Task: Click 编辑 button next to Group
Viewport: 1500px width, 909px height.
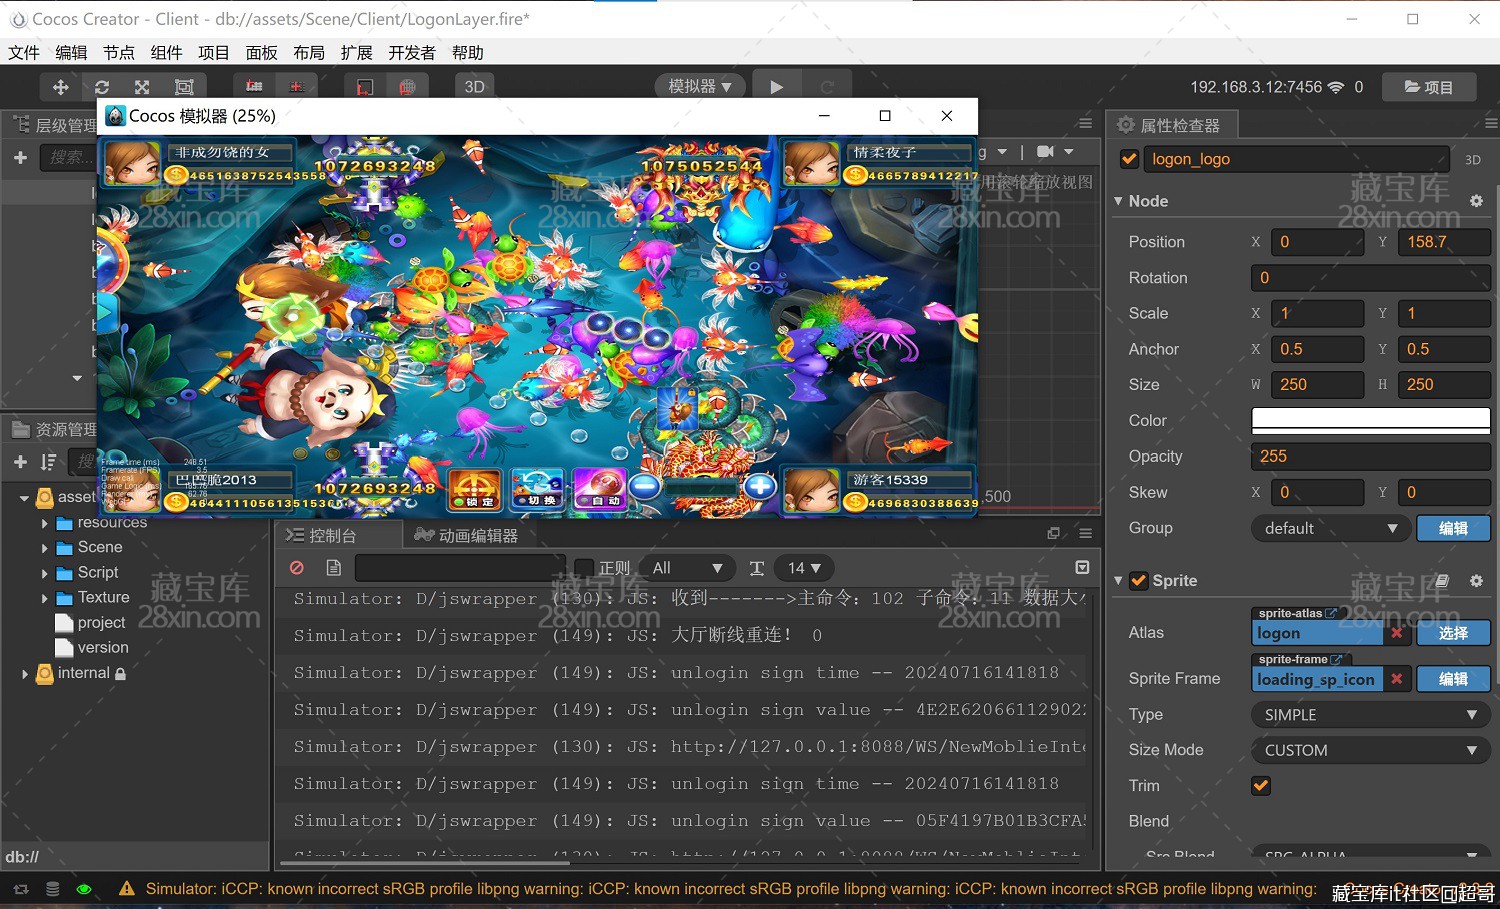Action: (x=1453, y=528)
